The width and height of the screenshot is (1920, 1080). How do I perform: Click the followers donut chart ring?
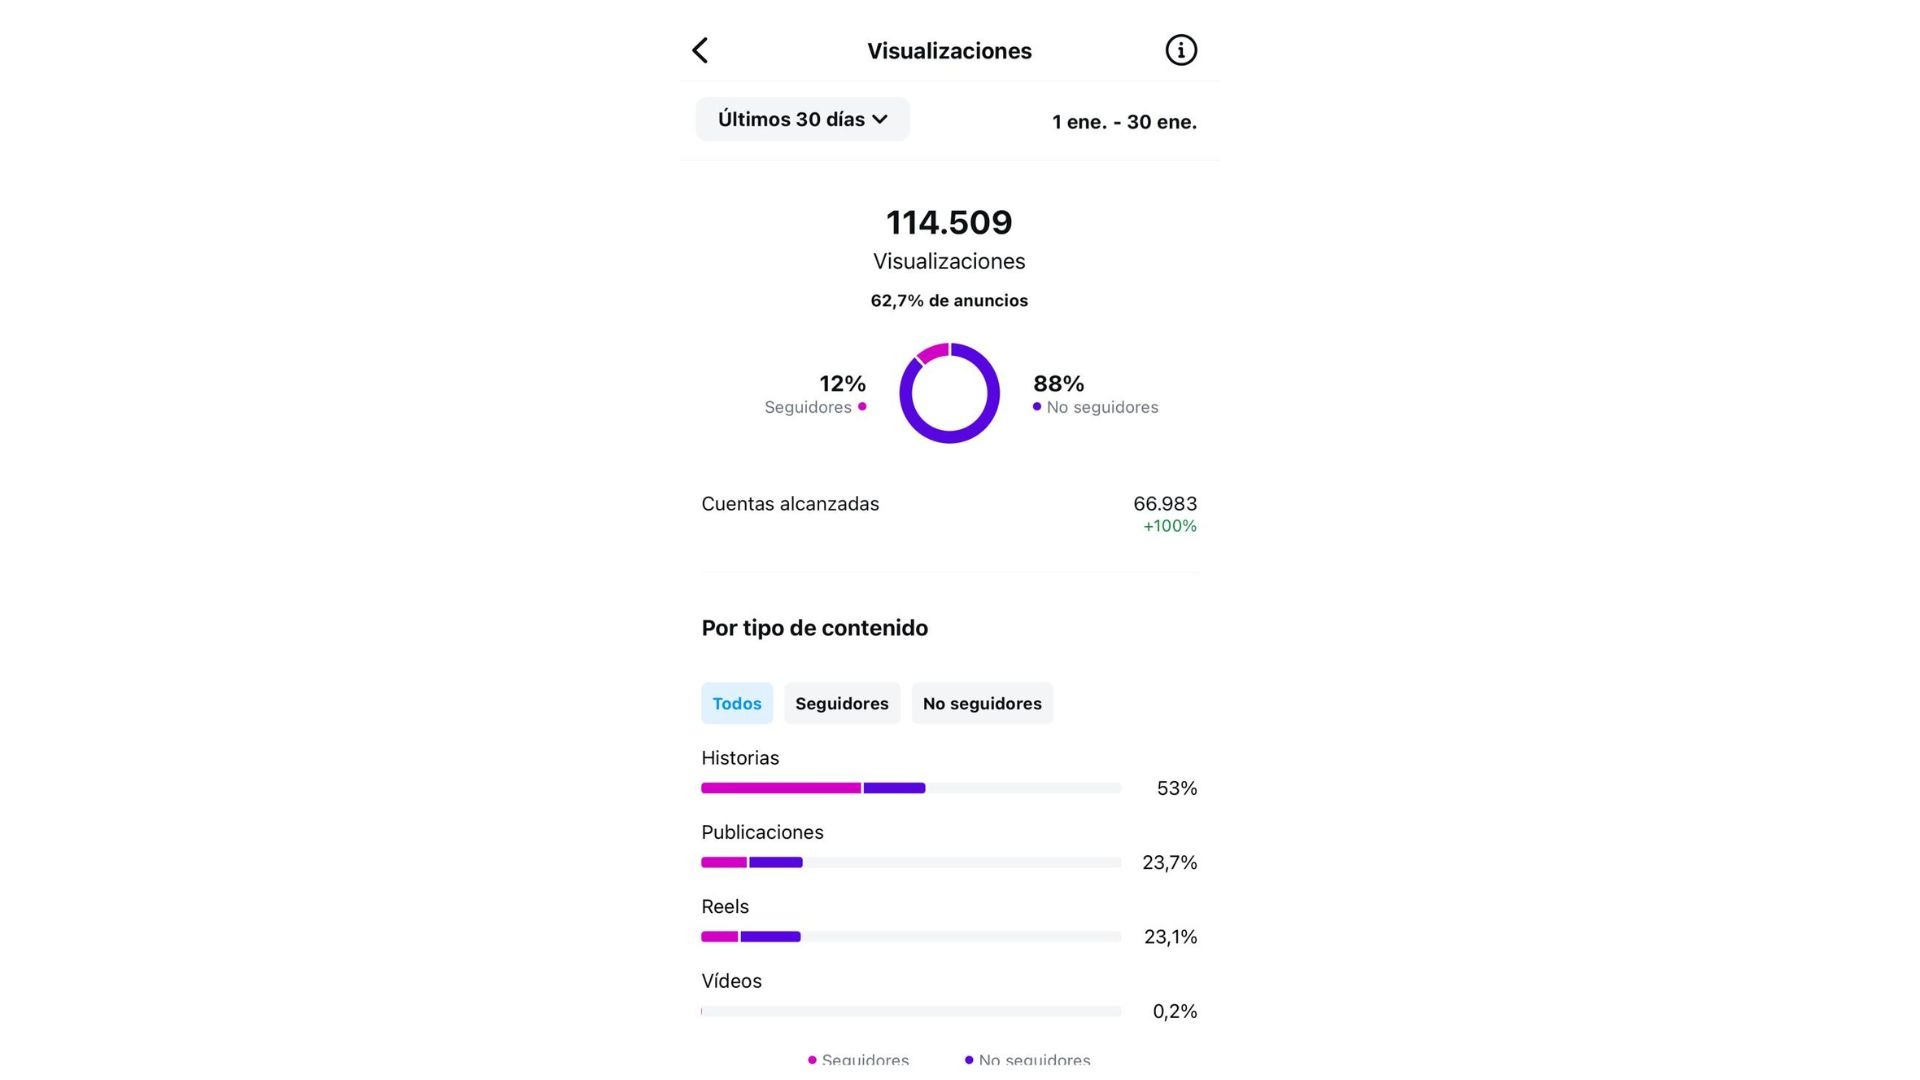[949, 393]
